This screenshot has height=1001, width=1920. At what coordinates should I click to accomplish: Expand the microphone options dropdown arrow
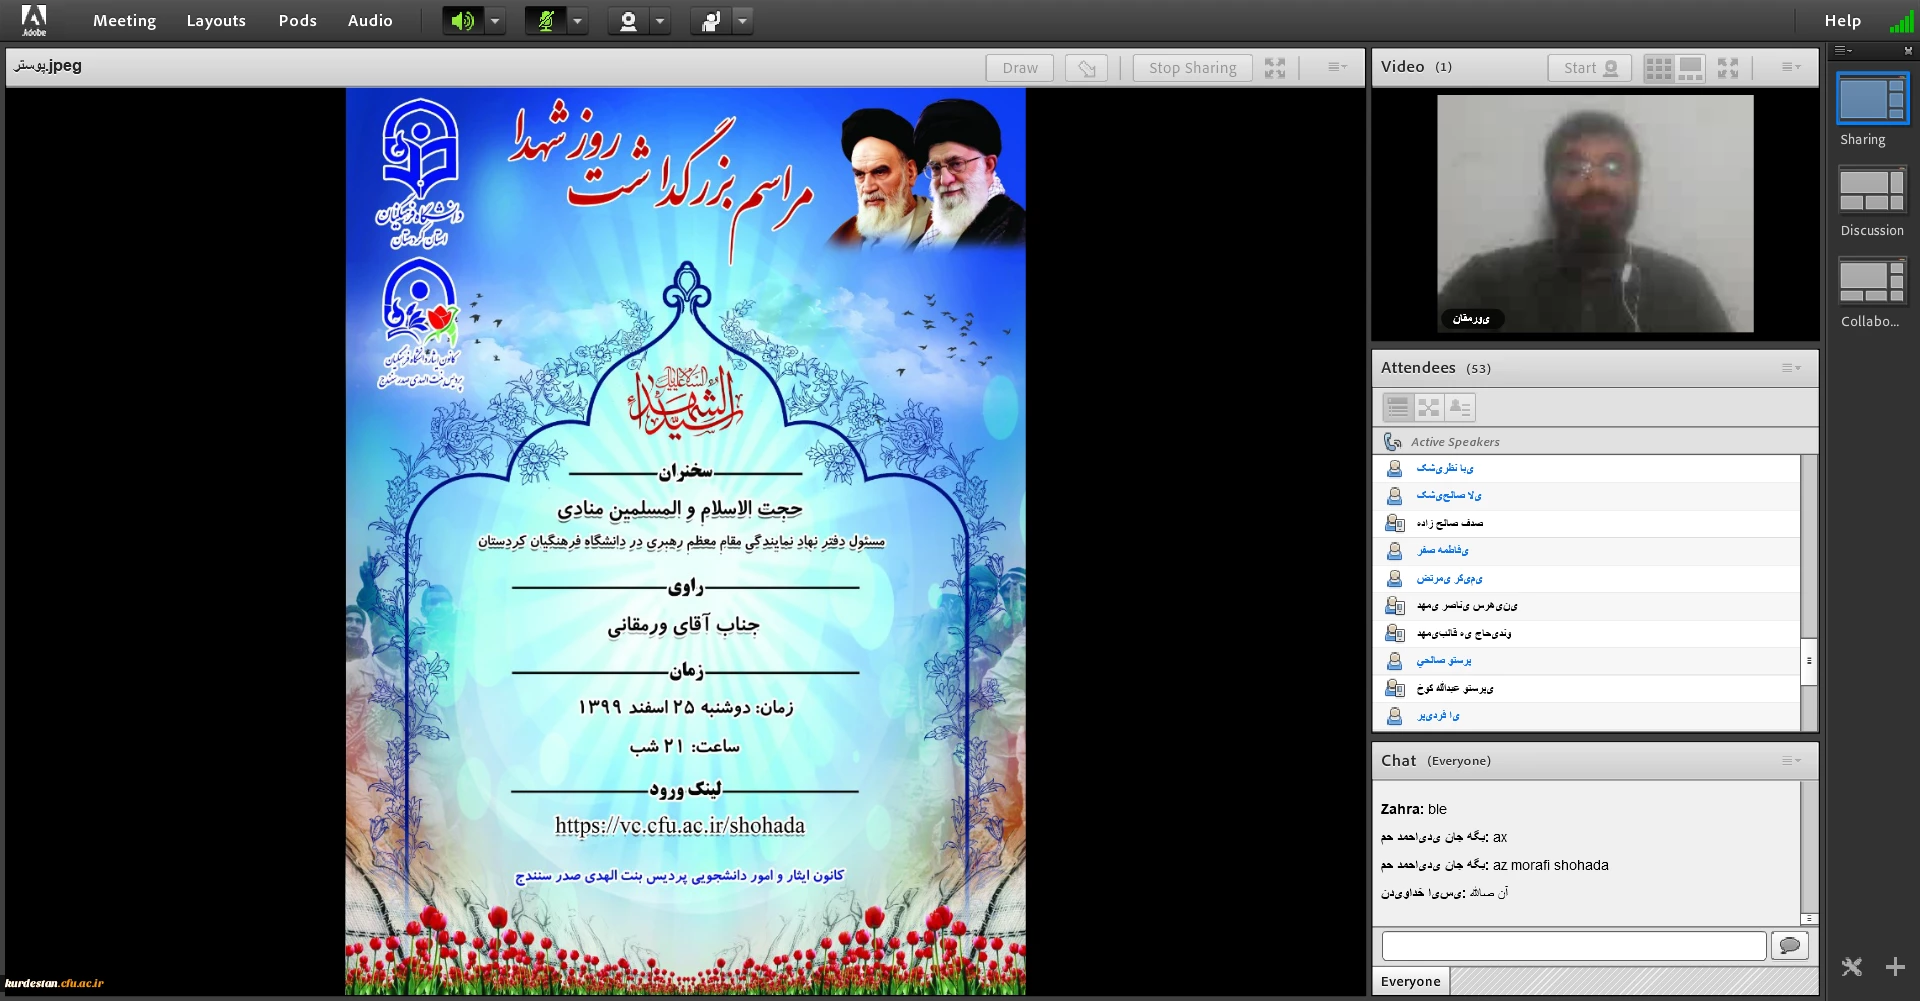[577, 21]
